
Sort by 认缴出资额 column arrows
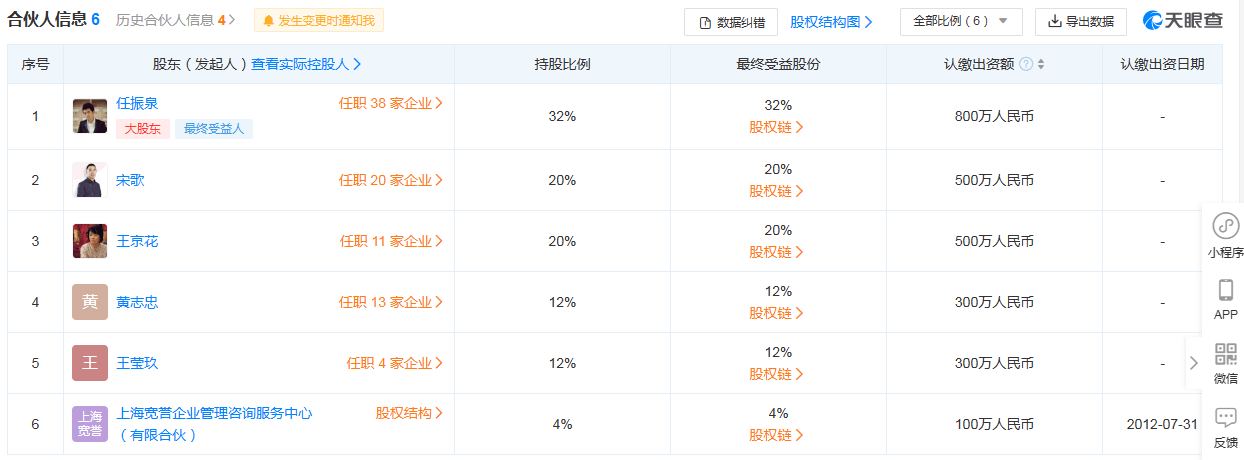tap(1041, 64)
